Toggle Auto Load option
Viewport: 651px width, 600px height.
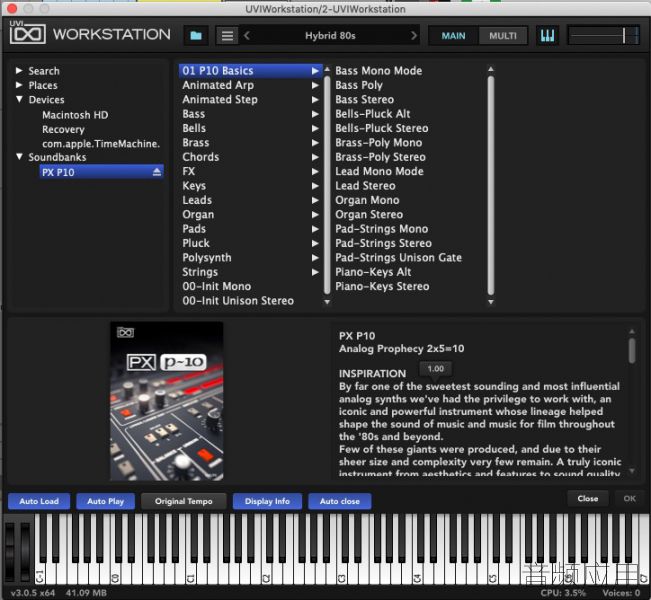pos(39,501)
